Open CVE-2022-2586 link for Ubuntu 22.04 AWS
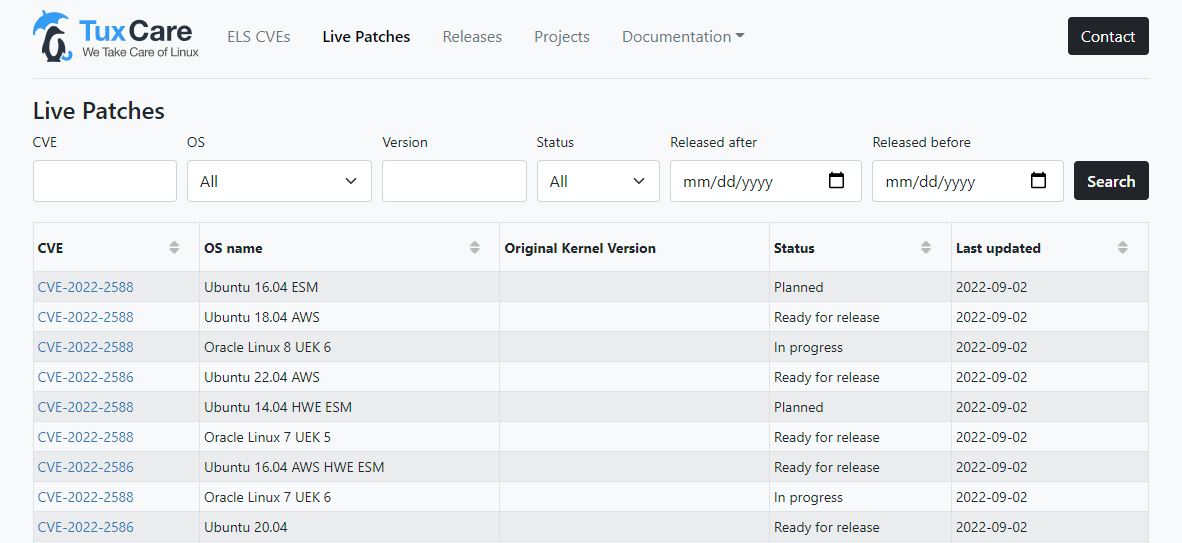This screenshot has height=543, width=1182. click(x=85, y=377)
